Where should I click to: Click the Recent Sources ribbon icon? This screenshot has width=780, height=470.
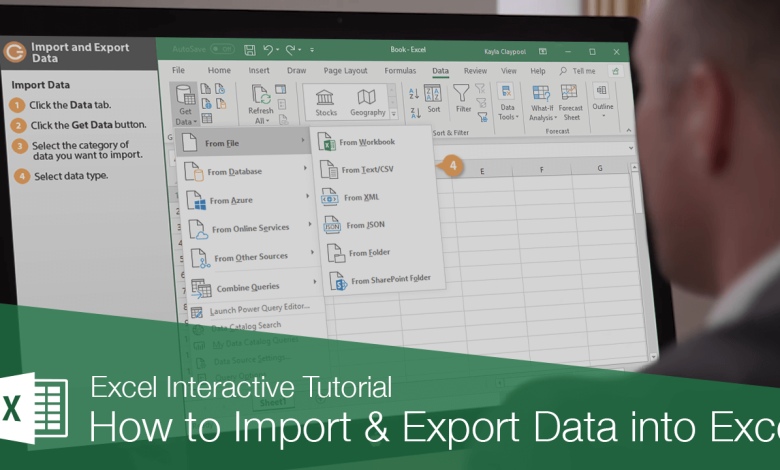tap(220, 89)
